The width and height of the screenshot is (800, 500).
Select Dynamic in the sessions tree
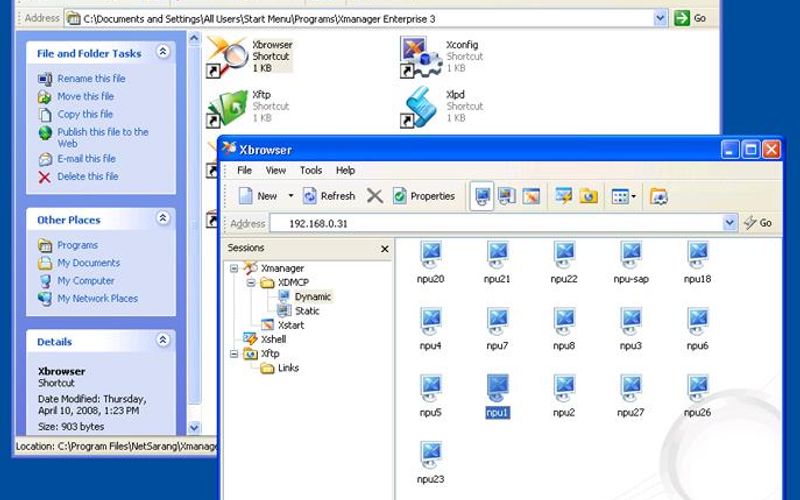click(x=312, y=296)
